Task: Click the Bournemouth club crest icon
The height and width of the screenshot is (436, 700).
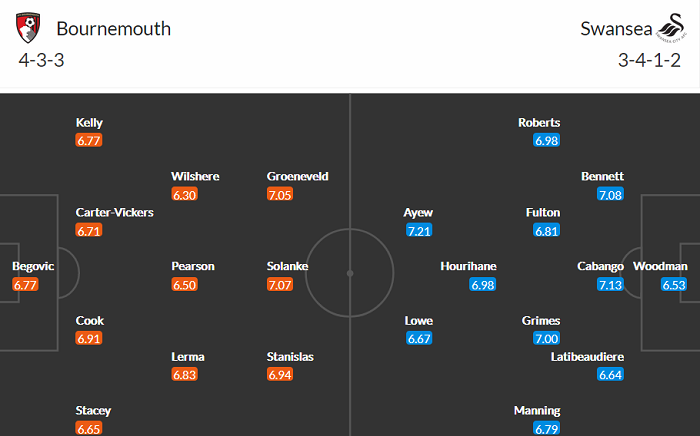Action: point(28,28)
